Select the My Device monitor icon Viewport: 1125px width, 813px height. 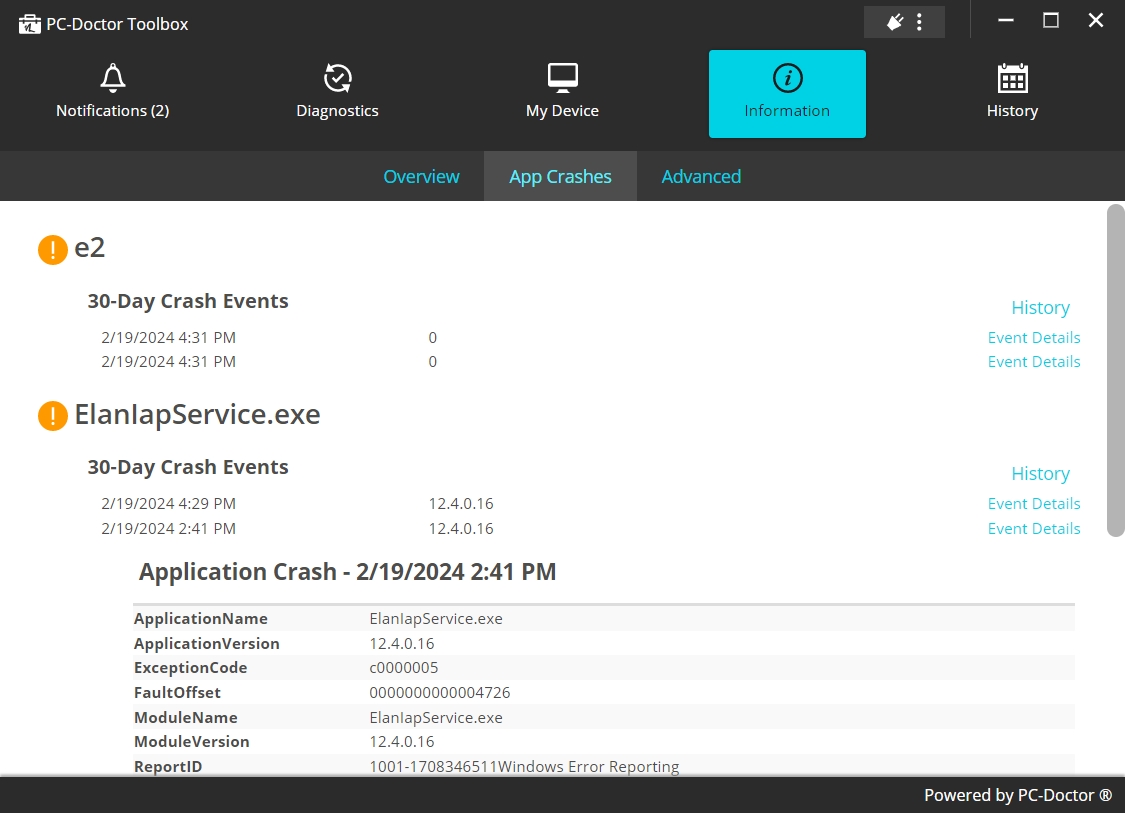pyautogui.click(x=562, y=78)
